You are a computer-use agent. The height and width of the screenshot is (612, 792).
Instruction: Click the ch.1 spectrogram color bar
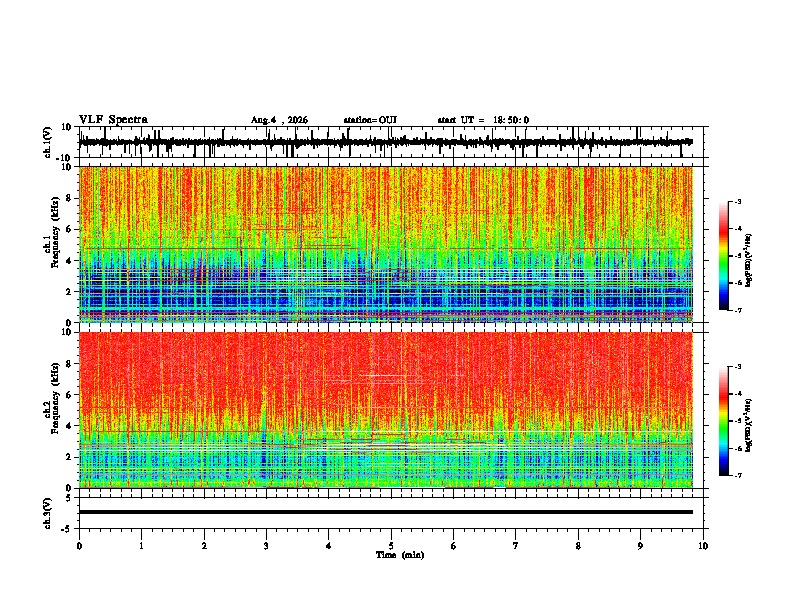[x=724, y=256]
